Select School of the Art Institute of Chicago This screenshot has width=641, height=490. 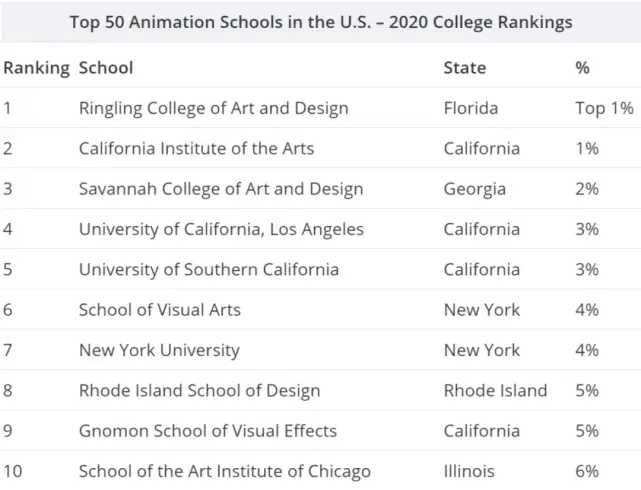[x=225, y=471]
